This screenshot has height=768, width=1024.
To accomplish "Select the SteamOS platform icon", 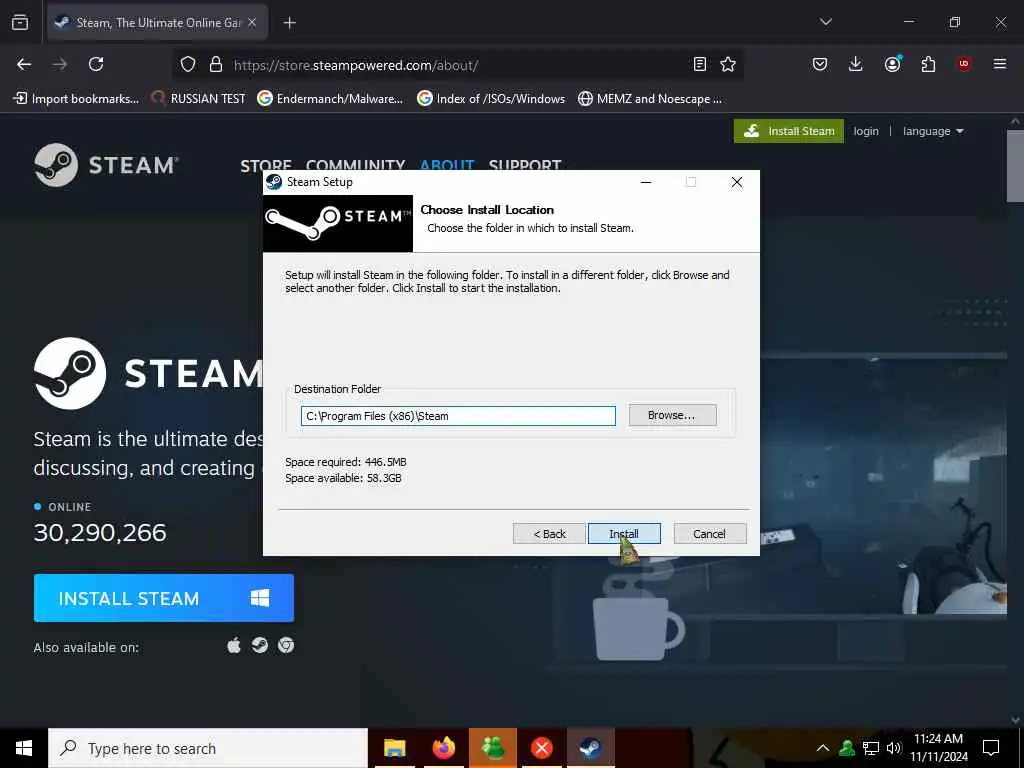I will [260, 645].
